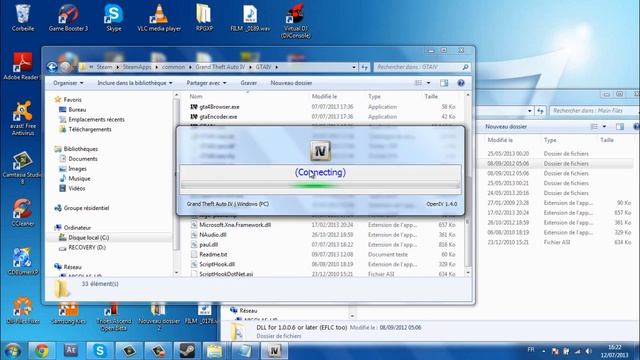Expand the address bar history dropdown
Image resolution: width=640 pixels, height=360 pixels.
coord(354,67)
